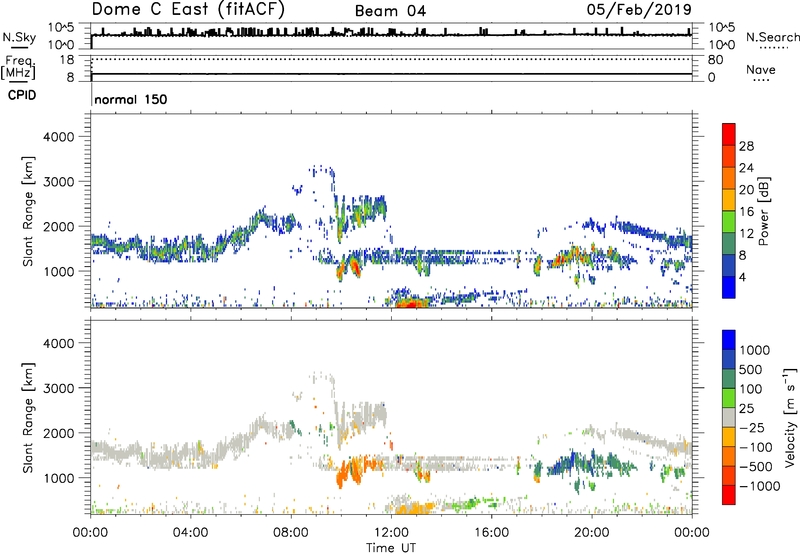Click the Nave axis value '80'
800x554 pixels.
[715, 60]
